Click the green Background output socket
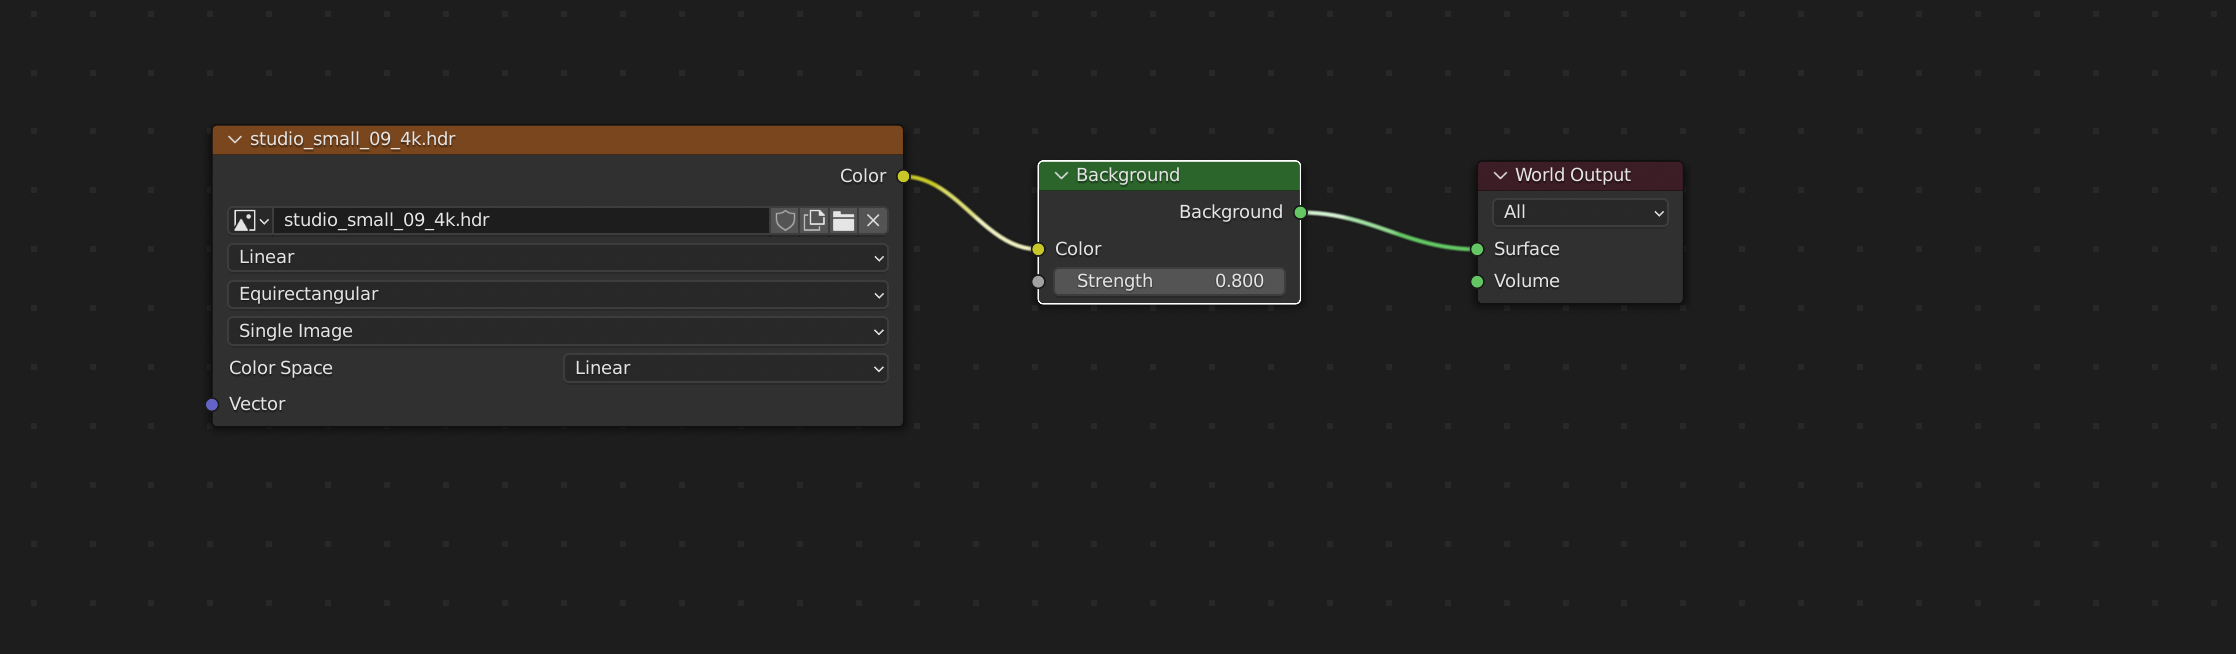The height and width of the screenshot is (654, 2236). (1300, 213)
